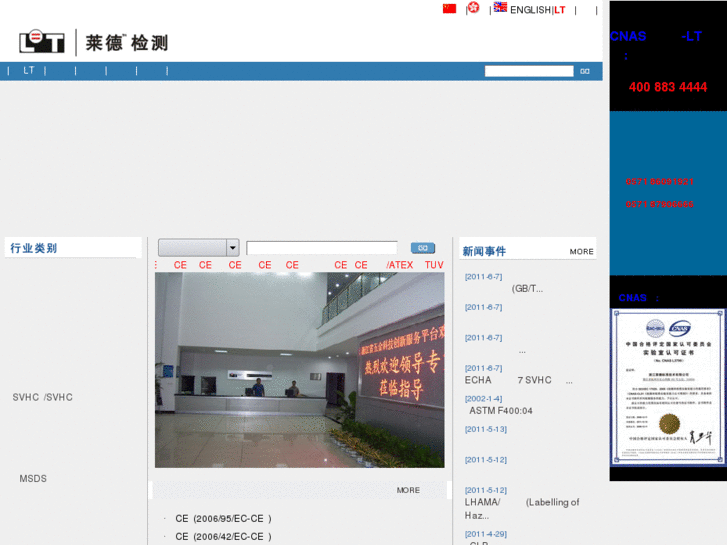Click the /ATEX link in the red keyword row
727x545 pixels.
tap(400, 265)
